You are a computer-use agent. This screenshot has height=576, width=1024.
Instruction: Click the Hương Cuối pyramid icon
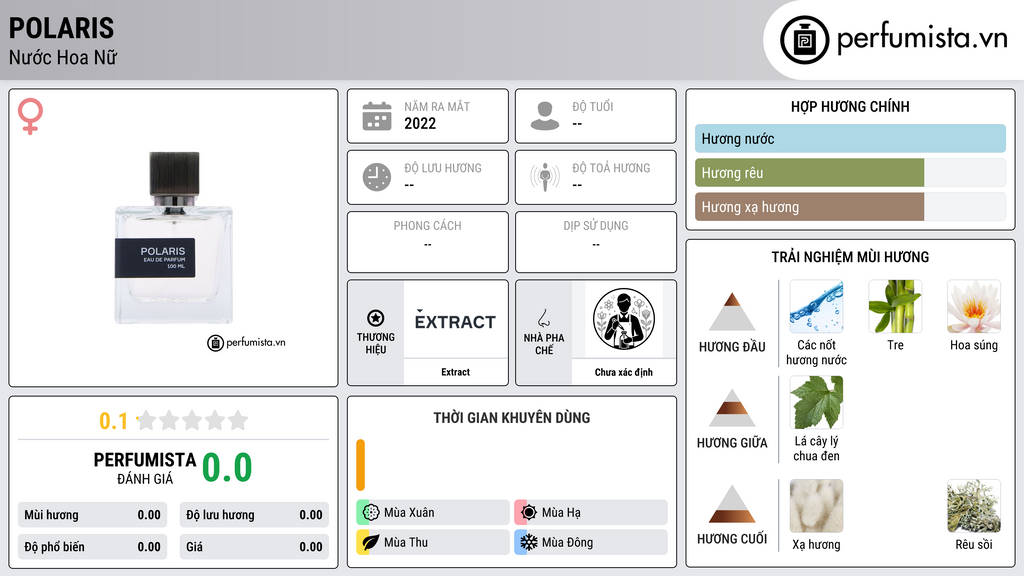732,504
